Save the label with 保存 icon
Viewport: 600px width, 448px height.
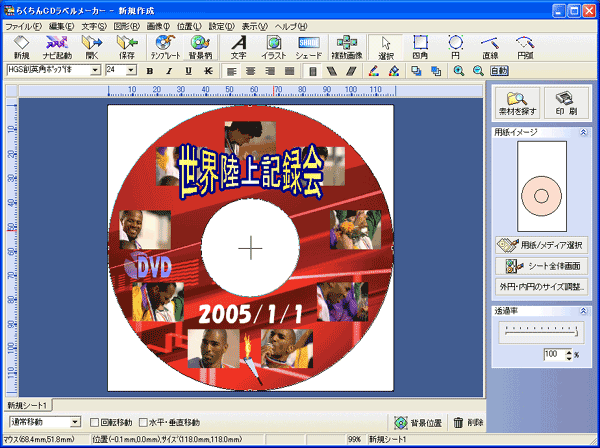pyautogui.click(x=127, y=47)
